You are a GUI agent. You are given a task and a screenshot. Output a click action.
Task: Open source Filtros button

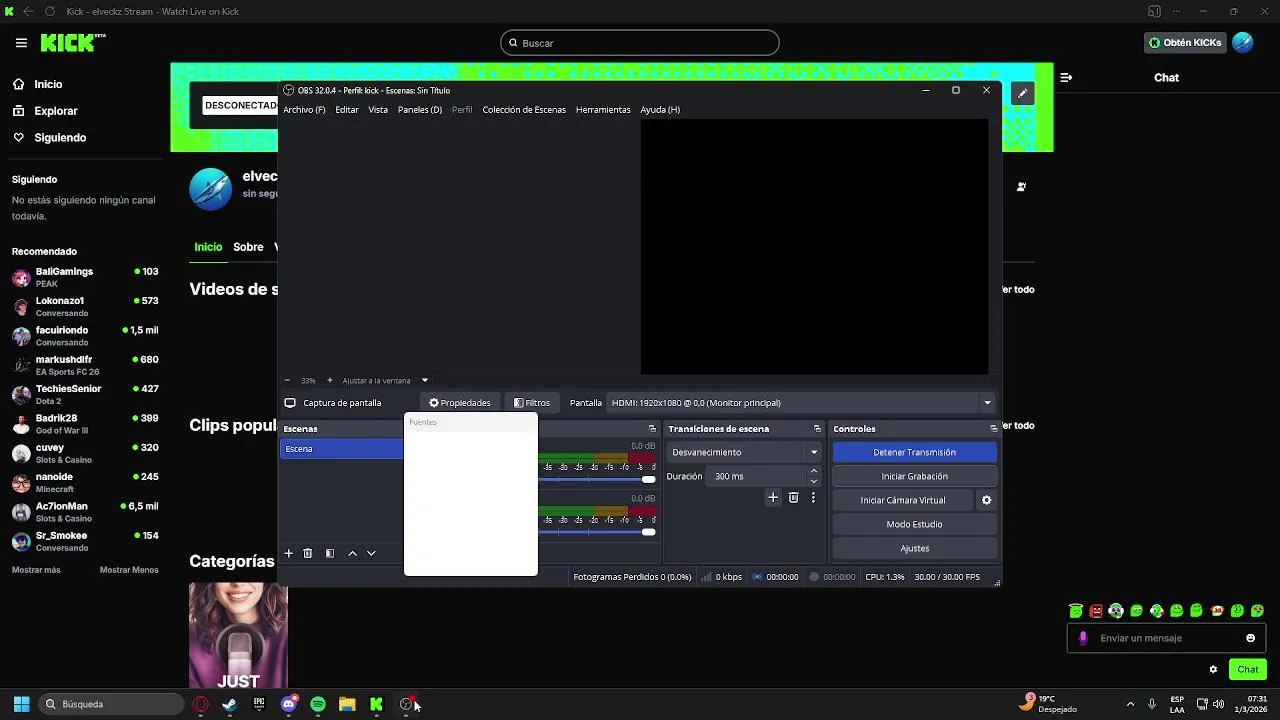532,403
